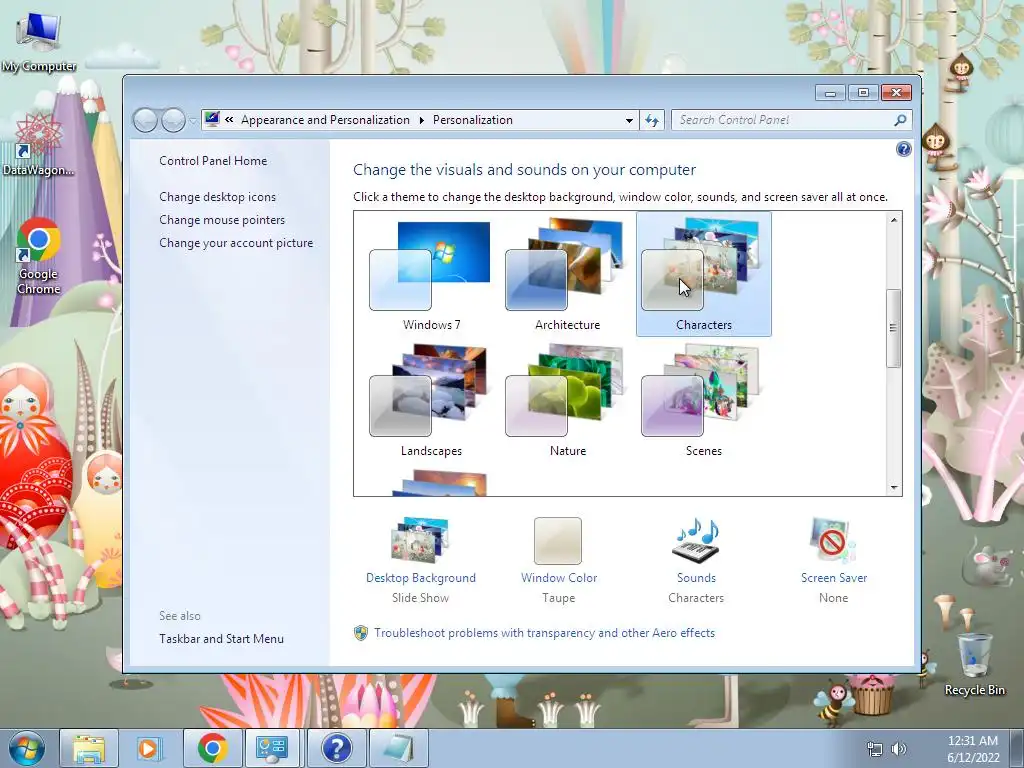Select the Architecture theme

tap(567, 274)
